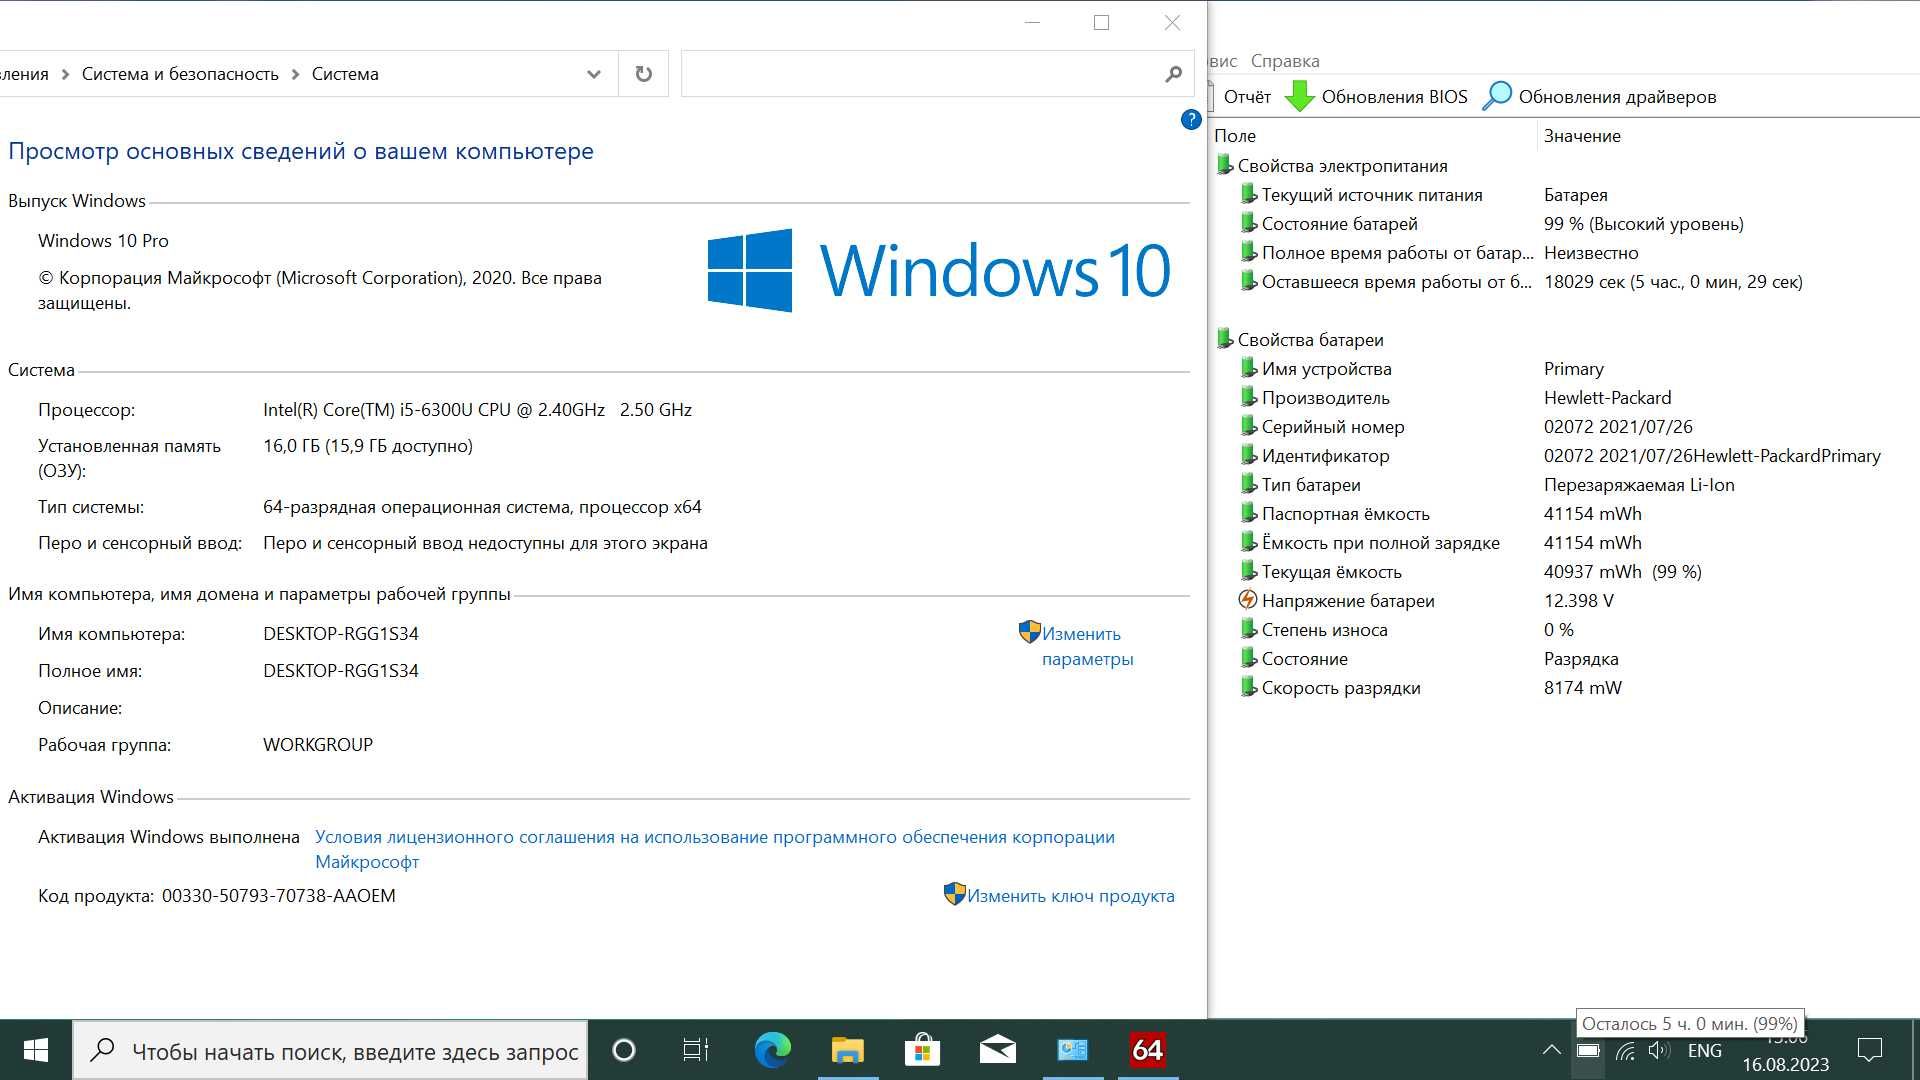The height and width of the screenshot is (1080, 1920).
Task: Select the Свойства электропитания group row
Action: (1342, 166)
